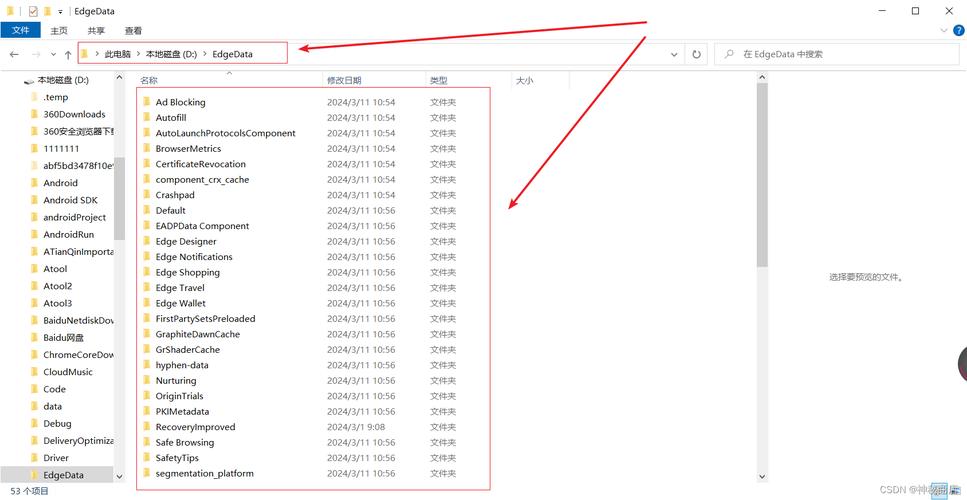This screenshot has height=500, width=967.
Task: Select the Edge Wallet folder icon
Action: (x=146, y=303)
